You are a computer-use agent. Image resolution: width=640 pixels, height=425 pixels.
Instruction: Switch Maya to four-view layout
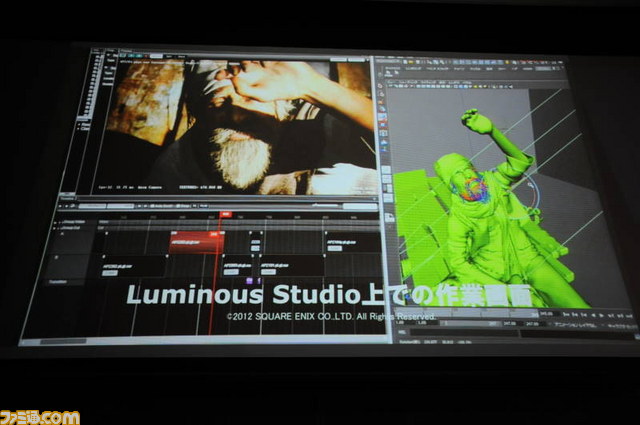click(x=387, y=179)
